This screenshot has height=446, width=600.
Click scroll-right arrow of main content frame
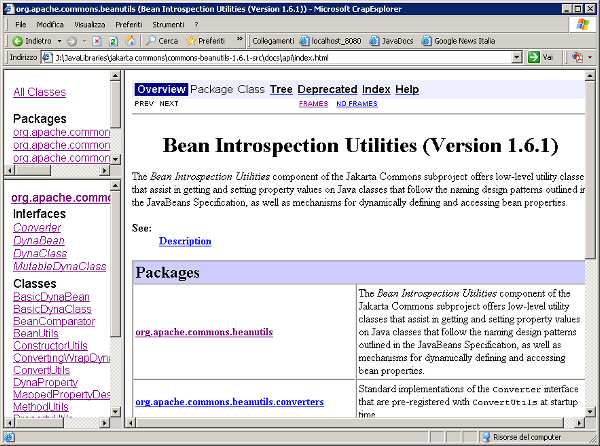pos(579,423)
